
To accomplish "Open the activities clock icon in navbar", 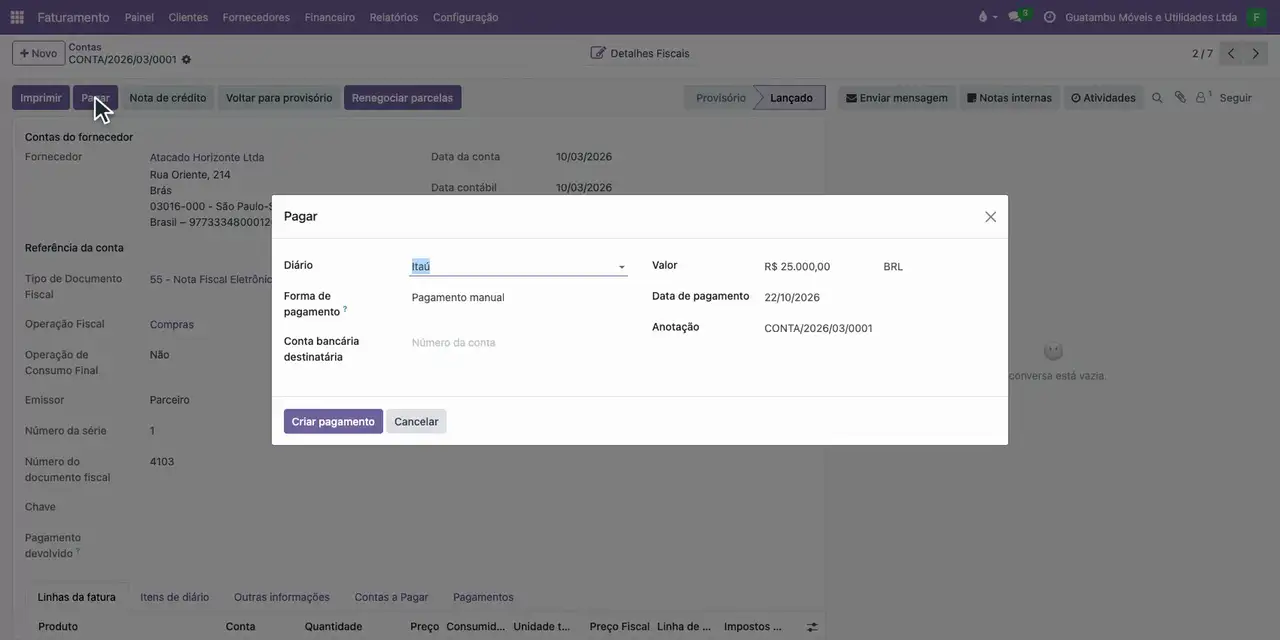I will tap(1049, 17).
